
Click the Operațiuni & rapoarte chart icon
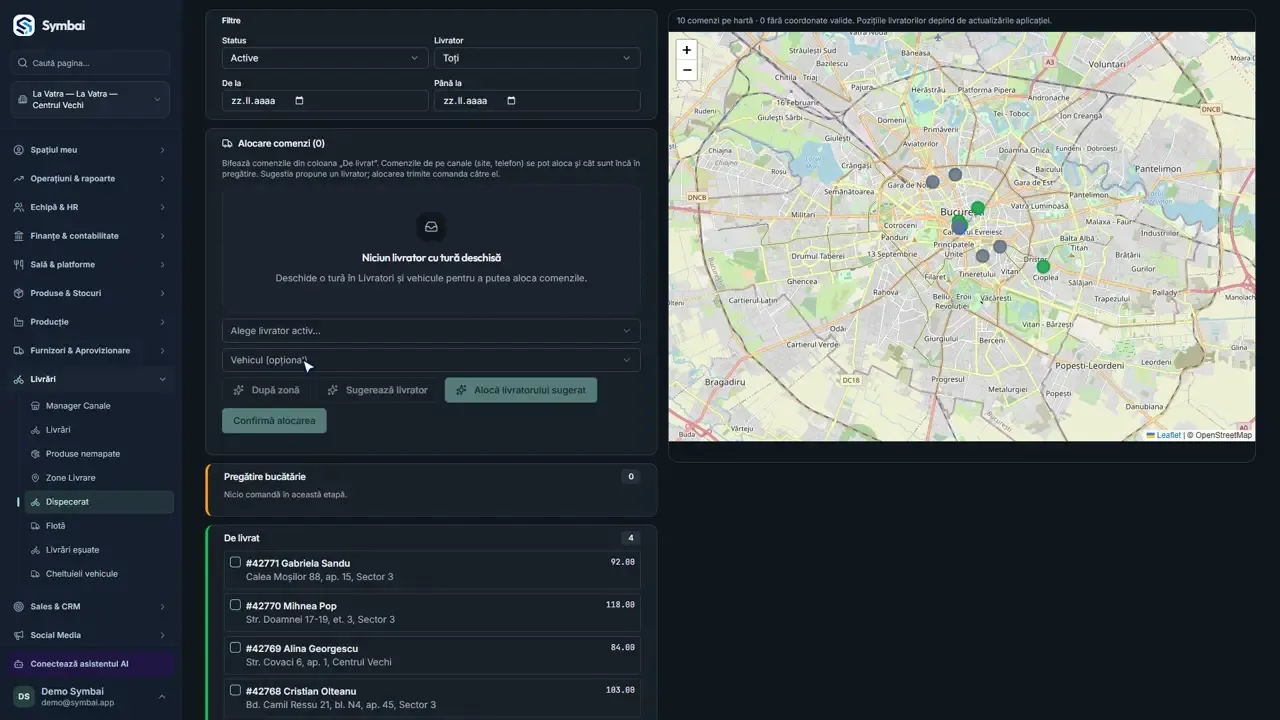[x=19, y=179]
